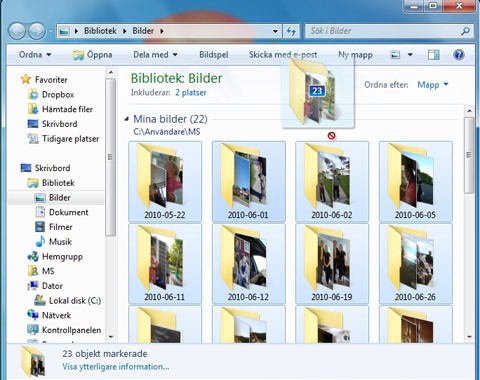Click Skicka med e-post

tap(283, 55)
